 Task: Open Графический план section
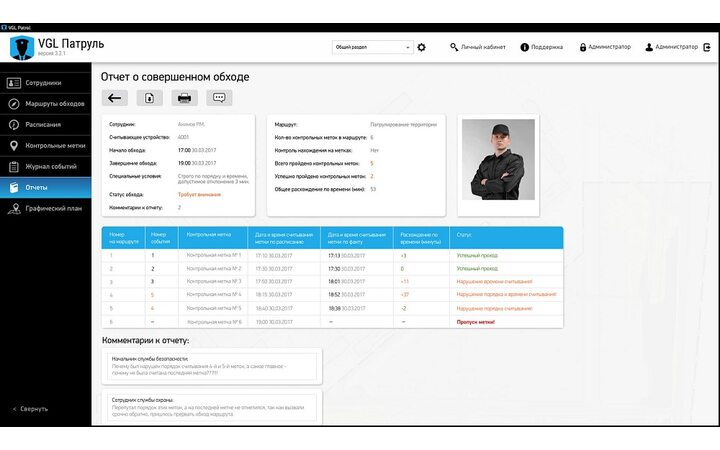(x=52, y=208)
